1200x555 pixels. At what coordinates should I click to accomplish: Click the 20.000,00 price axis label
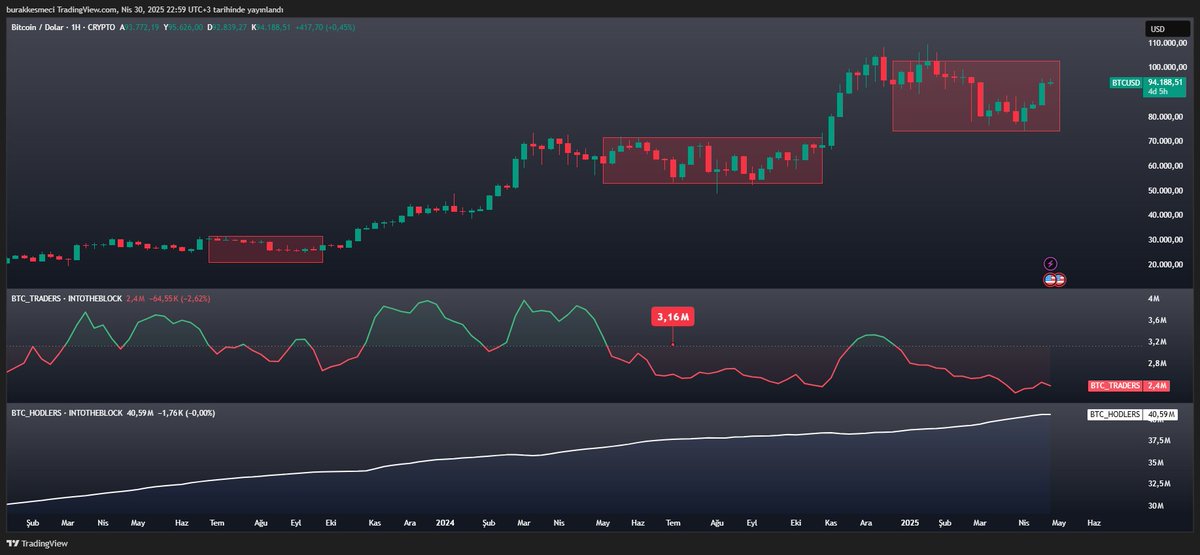[x=1166, y=265]
